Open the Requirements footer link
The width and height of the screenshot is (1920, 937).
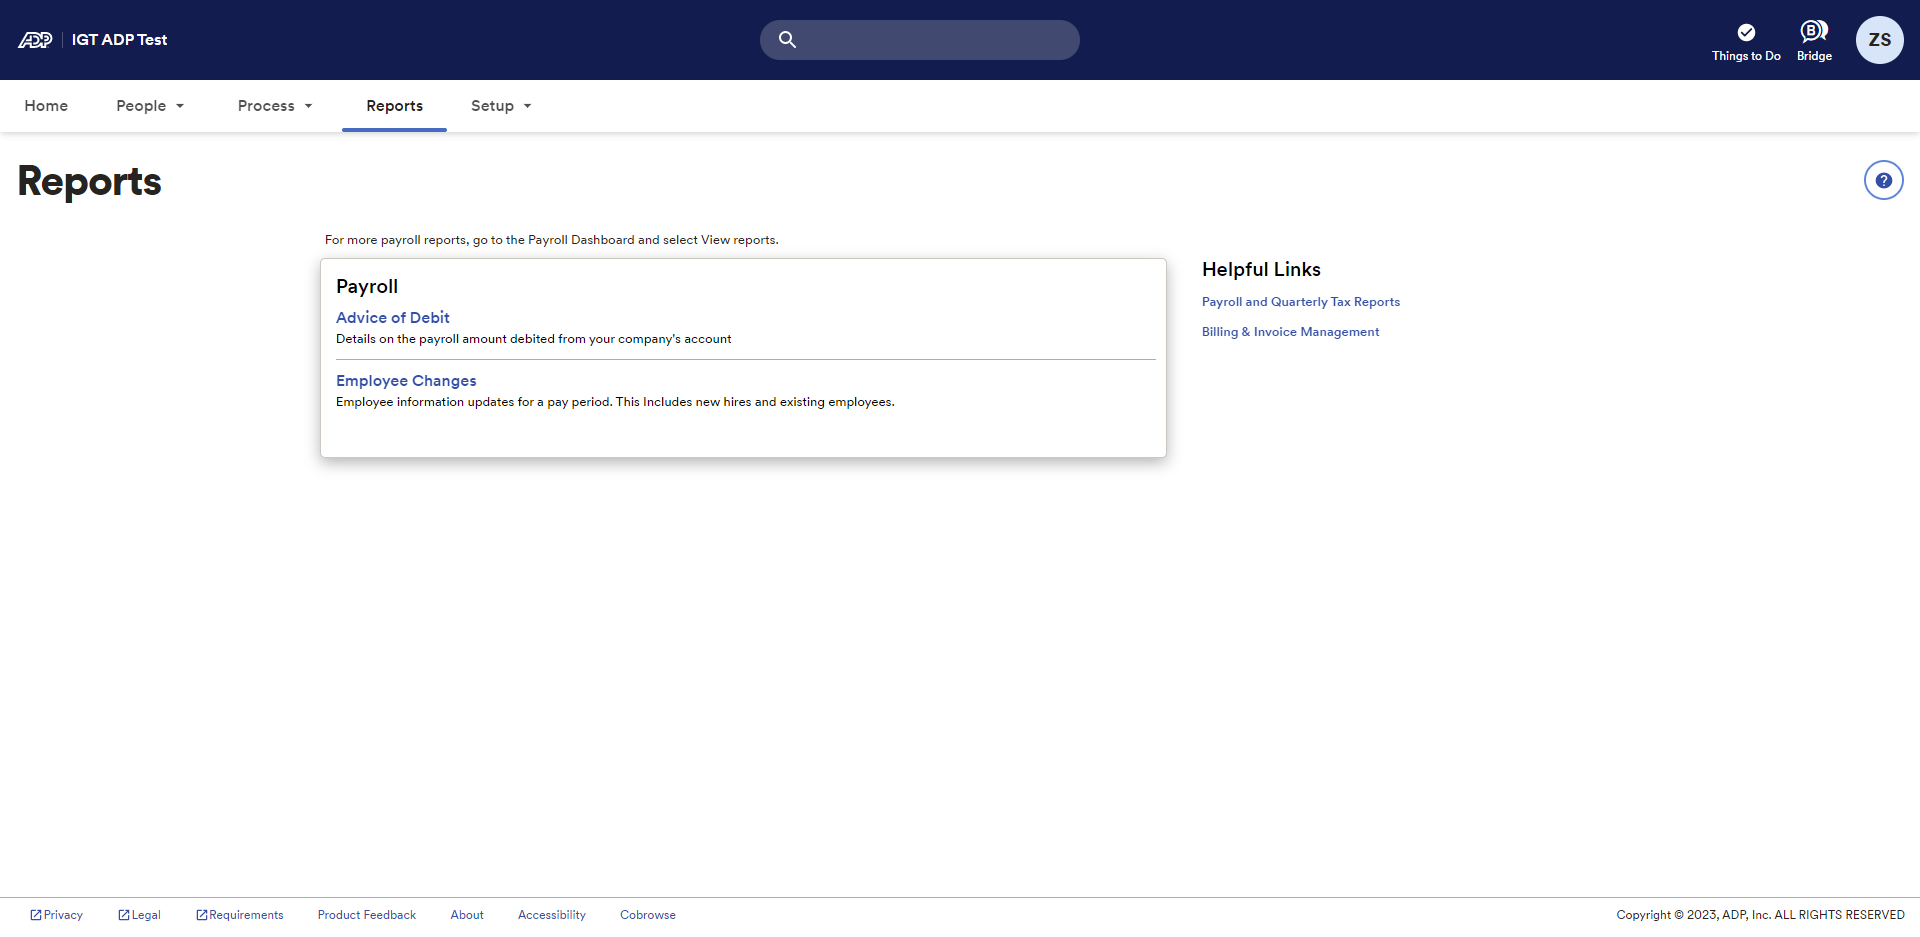tap(240, 915)
